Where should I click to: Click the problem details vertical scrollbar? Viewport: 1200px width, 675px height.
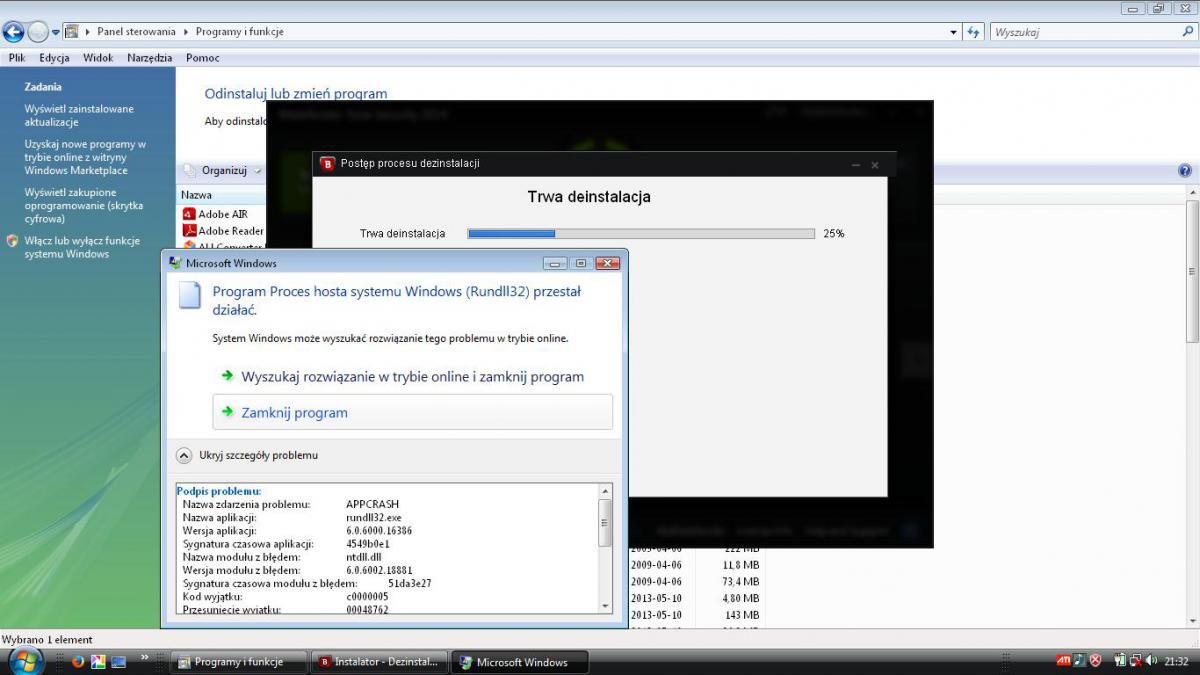coord(604,547)
